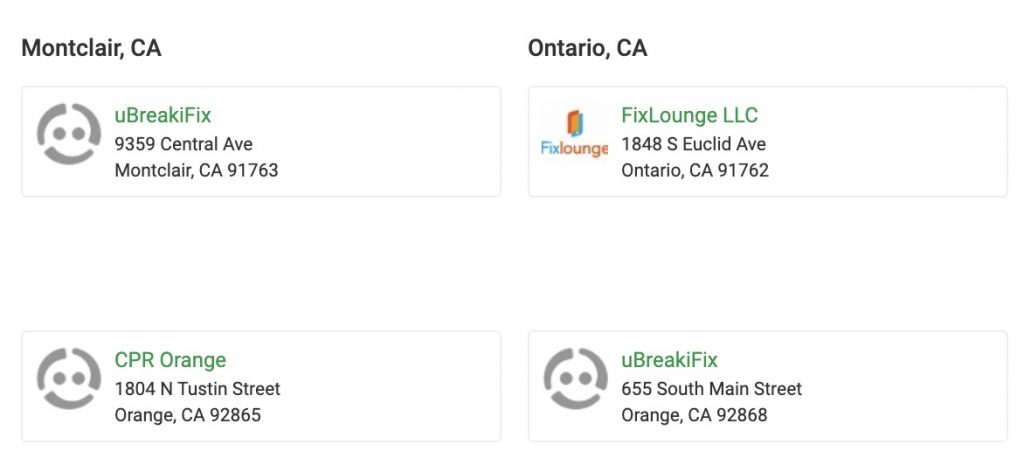1024x465 pixels.
Task: Click the Fixlounge logo thumbnail
Action: (x=575, y=134)
